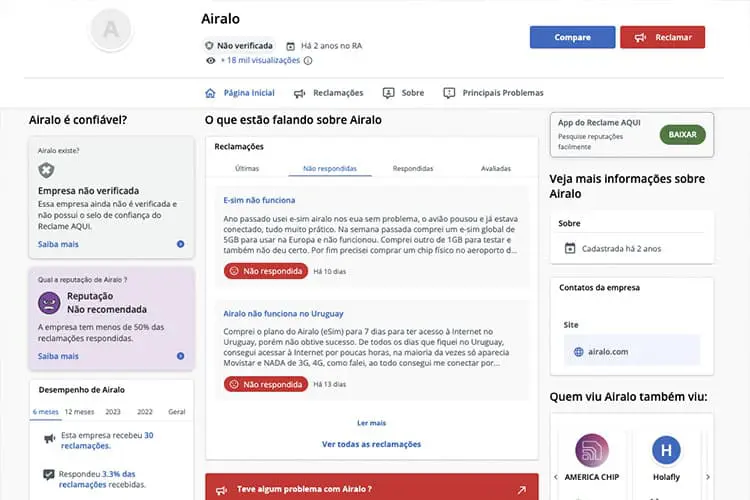Click the megaphone icon beside Esta empresa recebeu

tap(49, 438)
